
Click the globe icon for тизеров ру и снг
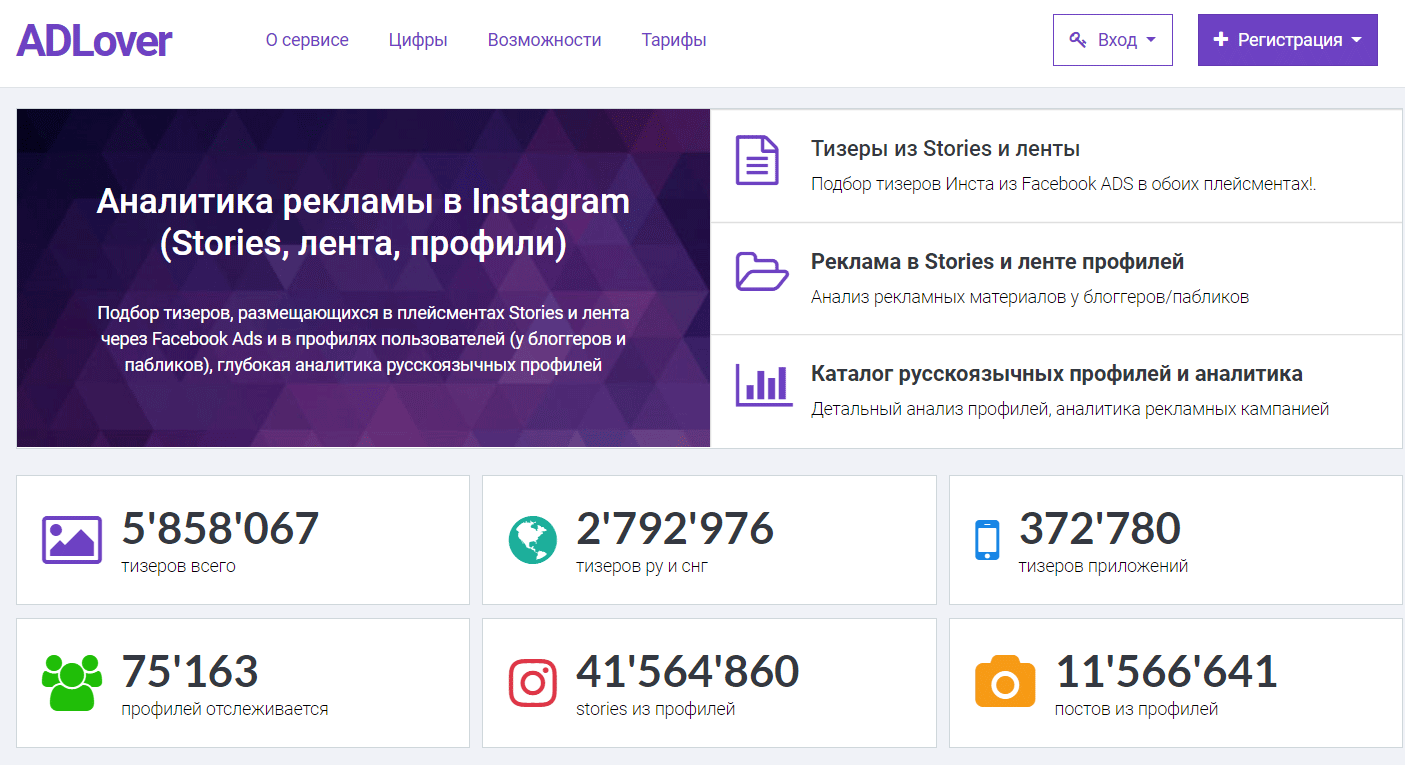point(533,540)
